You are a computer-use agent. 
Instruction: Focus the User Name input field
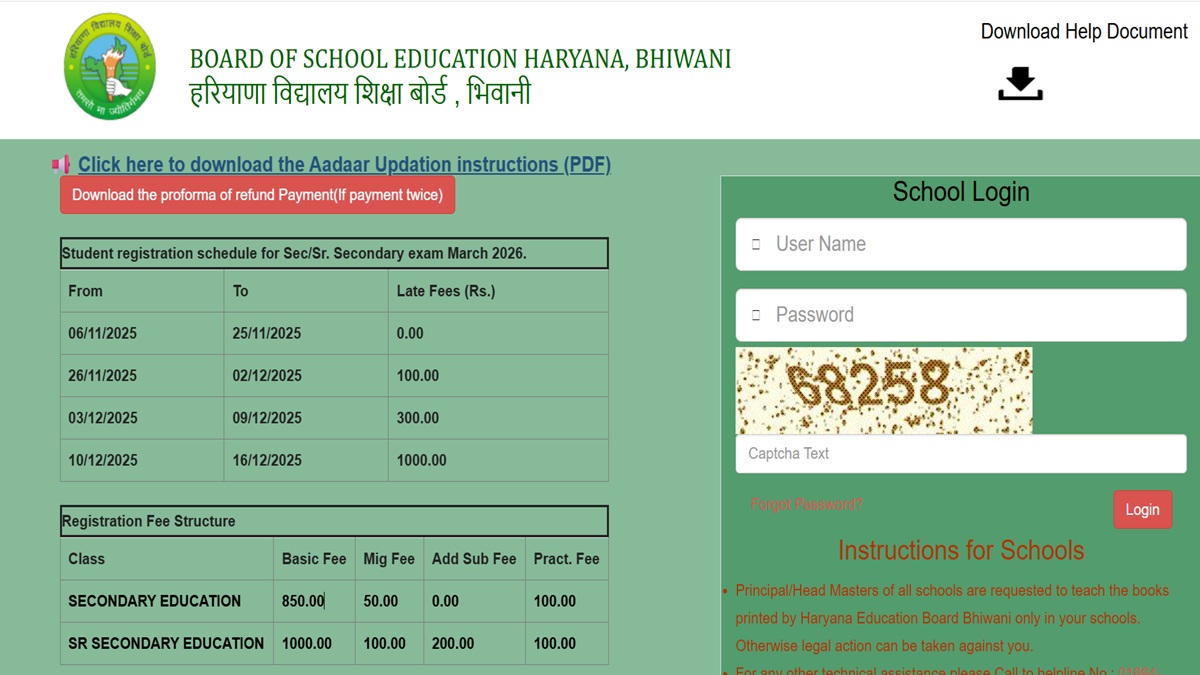click(x=970, y=244)
